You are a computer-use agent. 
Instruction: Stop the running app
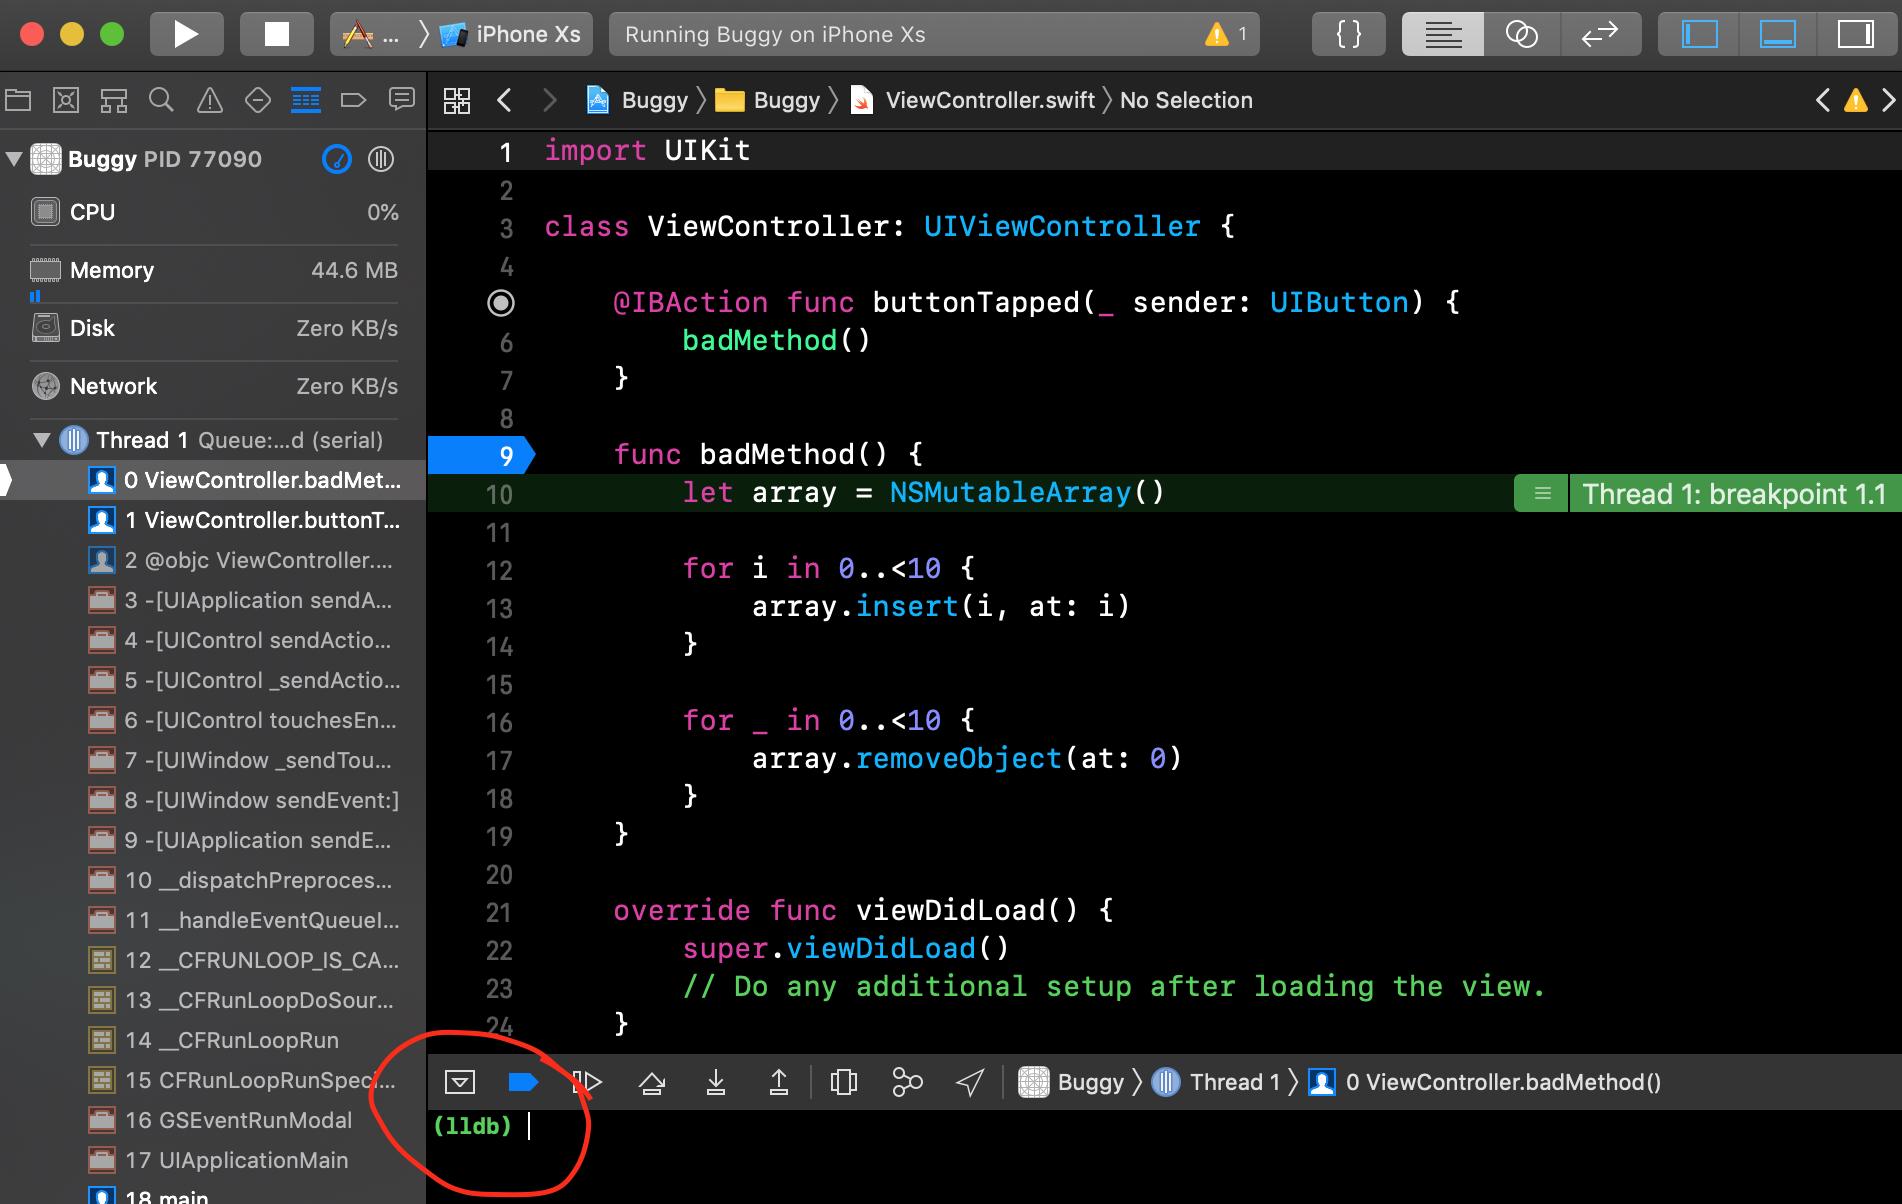[276, 34]
